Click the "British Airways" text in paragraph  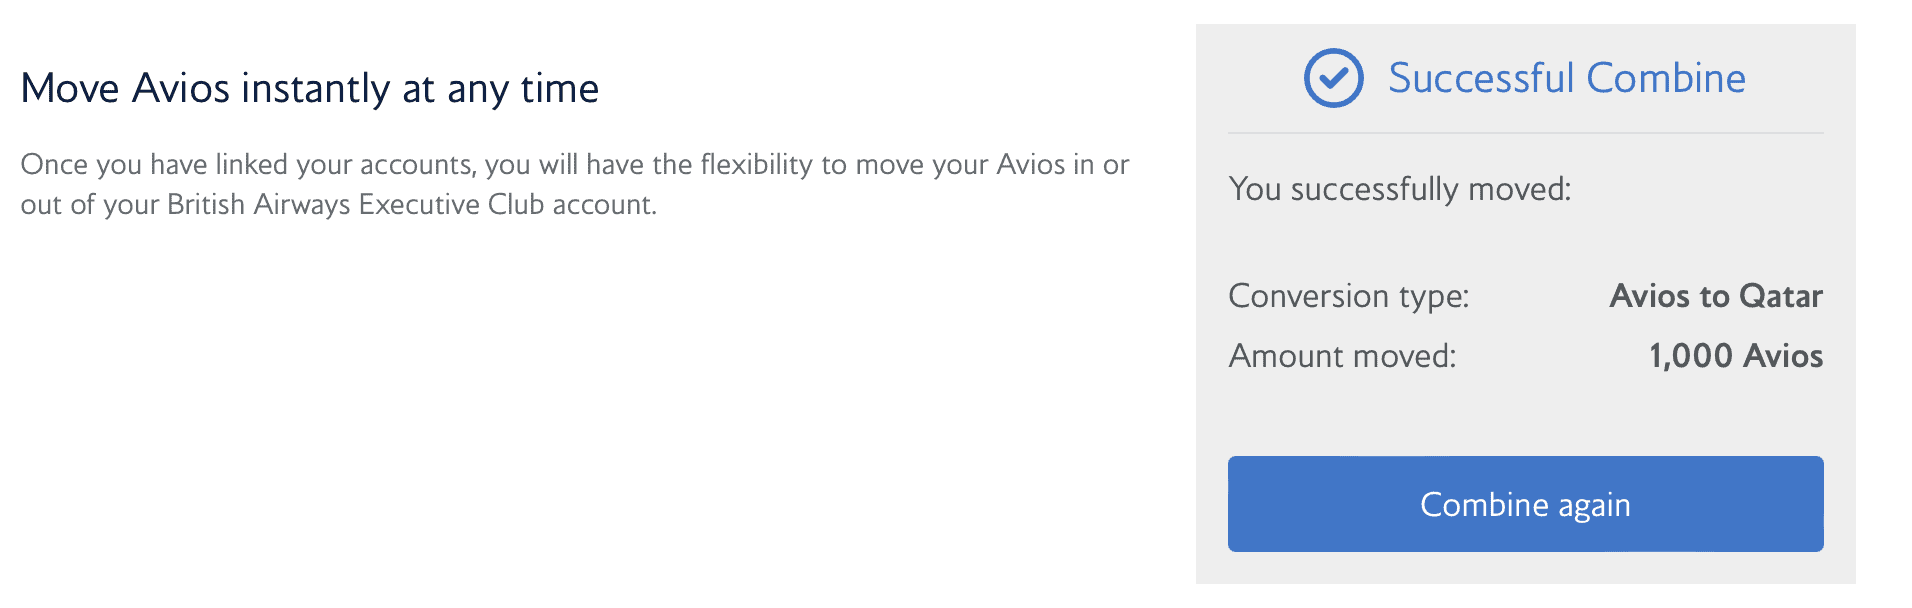point(259,204)
